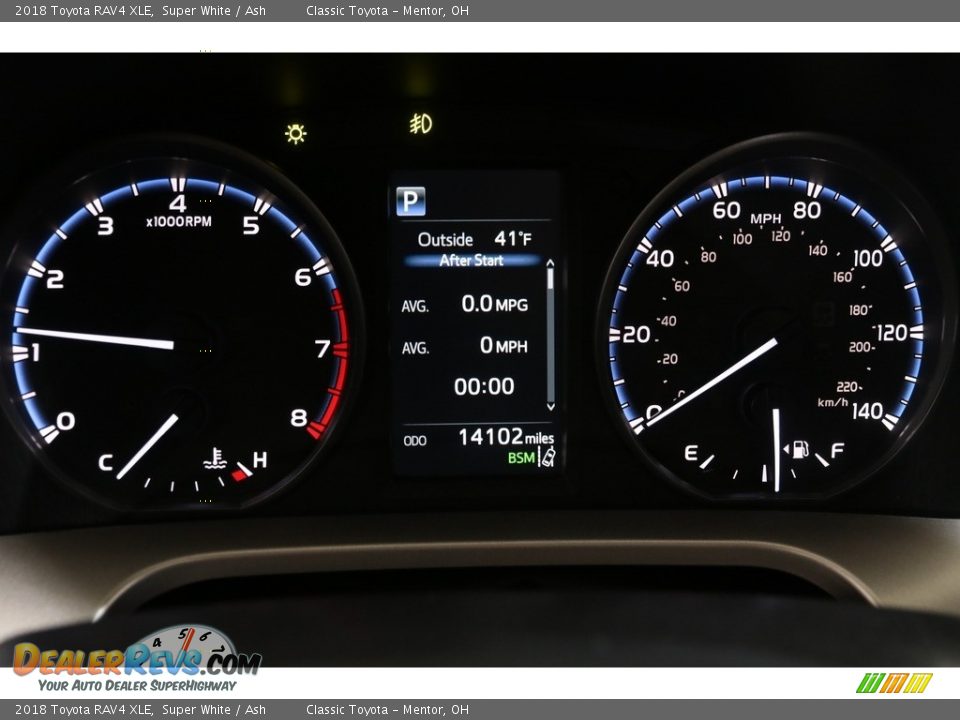This screenshot has width=960, height=720.
Task: Click the coolant temperature gauge needle
Action: pos(147,446)
